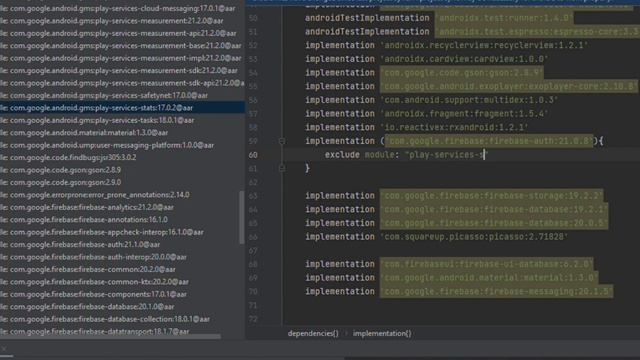Click 'androidx.cardview:cardview:1.0.0' string

tap(464, 59)
